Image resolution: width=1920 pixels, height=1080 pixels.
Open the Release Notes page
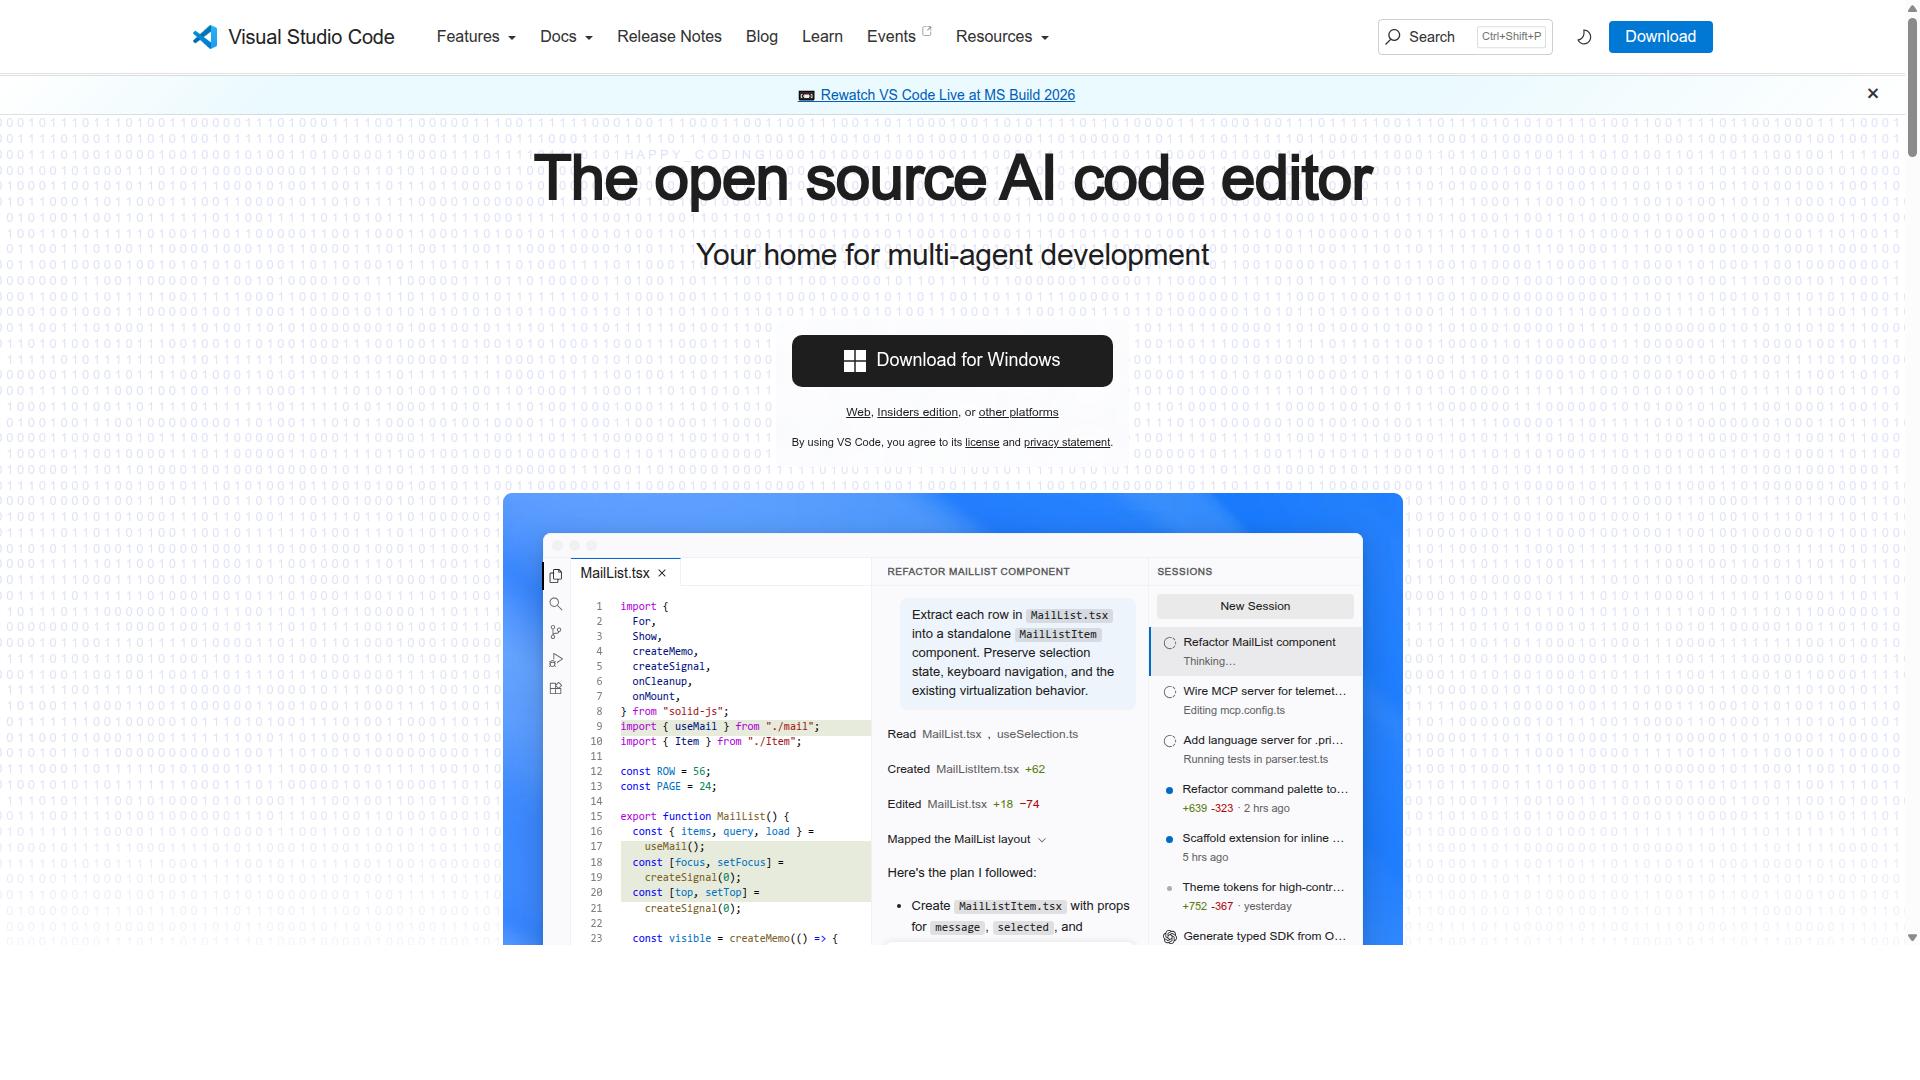coord(669,37)
